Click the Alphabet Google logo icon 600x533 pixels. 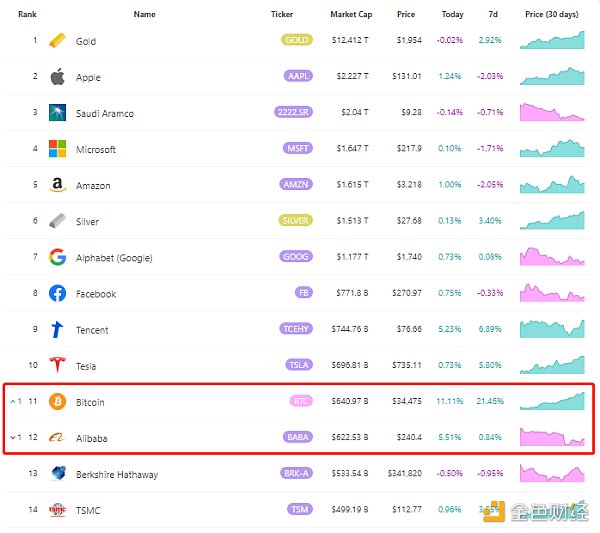(58, 257)
